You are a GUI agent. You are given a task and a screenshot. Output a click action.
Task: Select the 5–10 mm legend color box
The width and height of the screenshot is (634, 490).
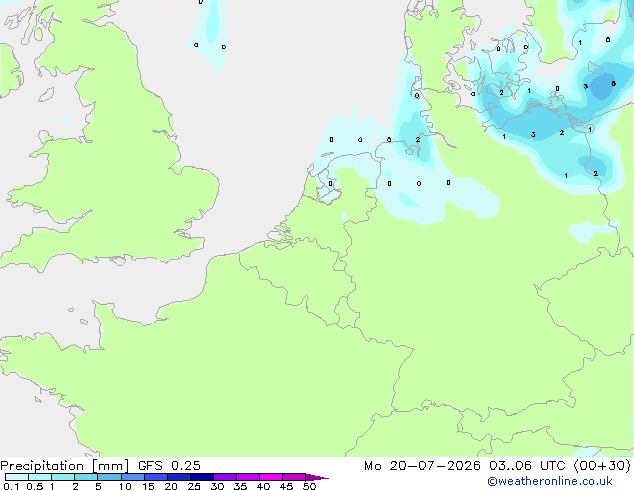click(109, 477)
